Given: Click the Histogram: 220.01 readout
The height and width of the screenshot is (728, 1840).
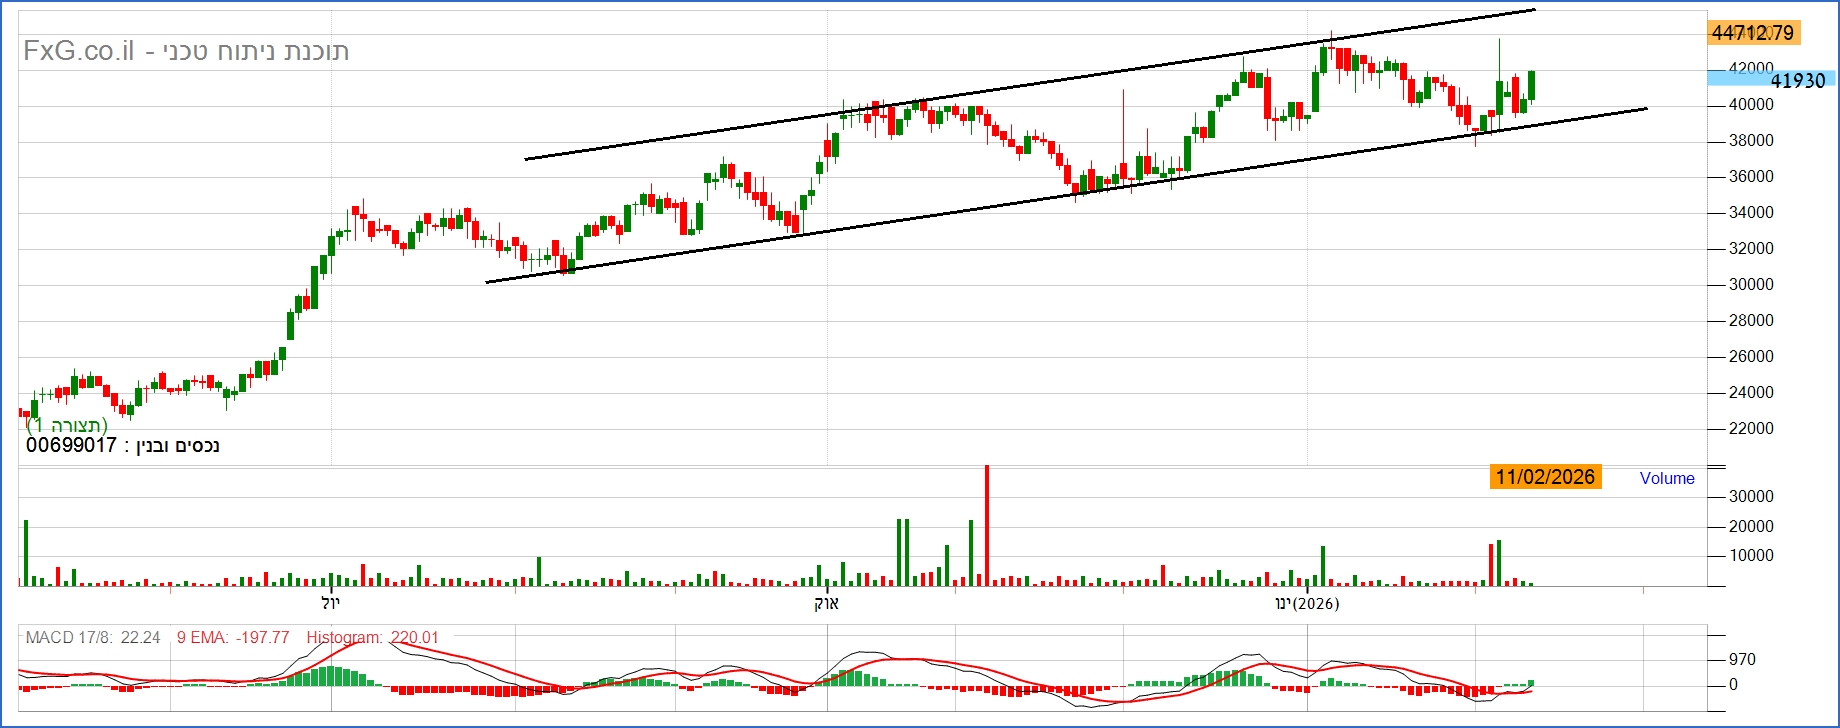Looking at the screenshot, I should pyautogui.click(x=372, y=638).
